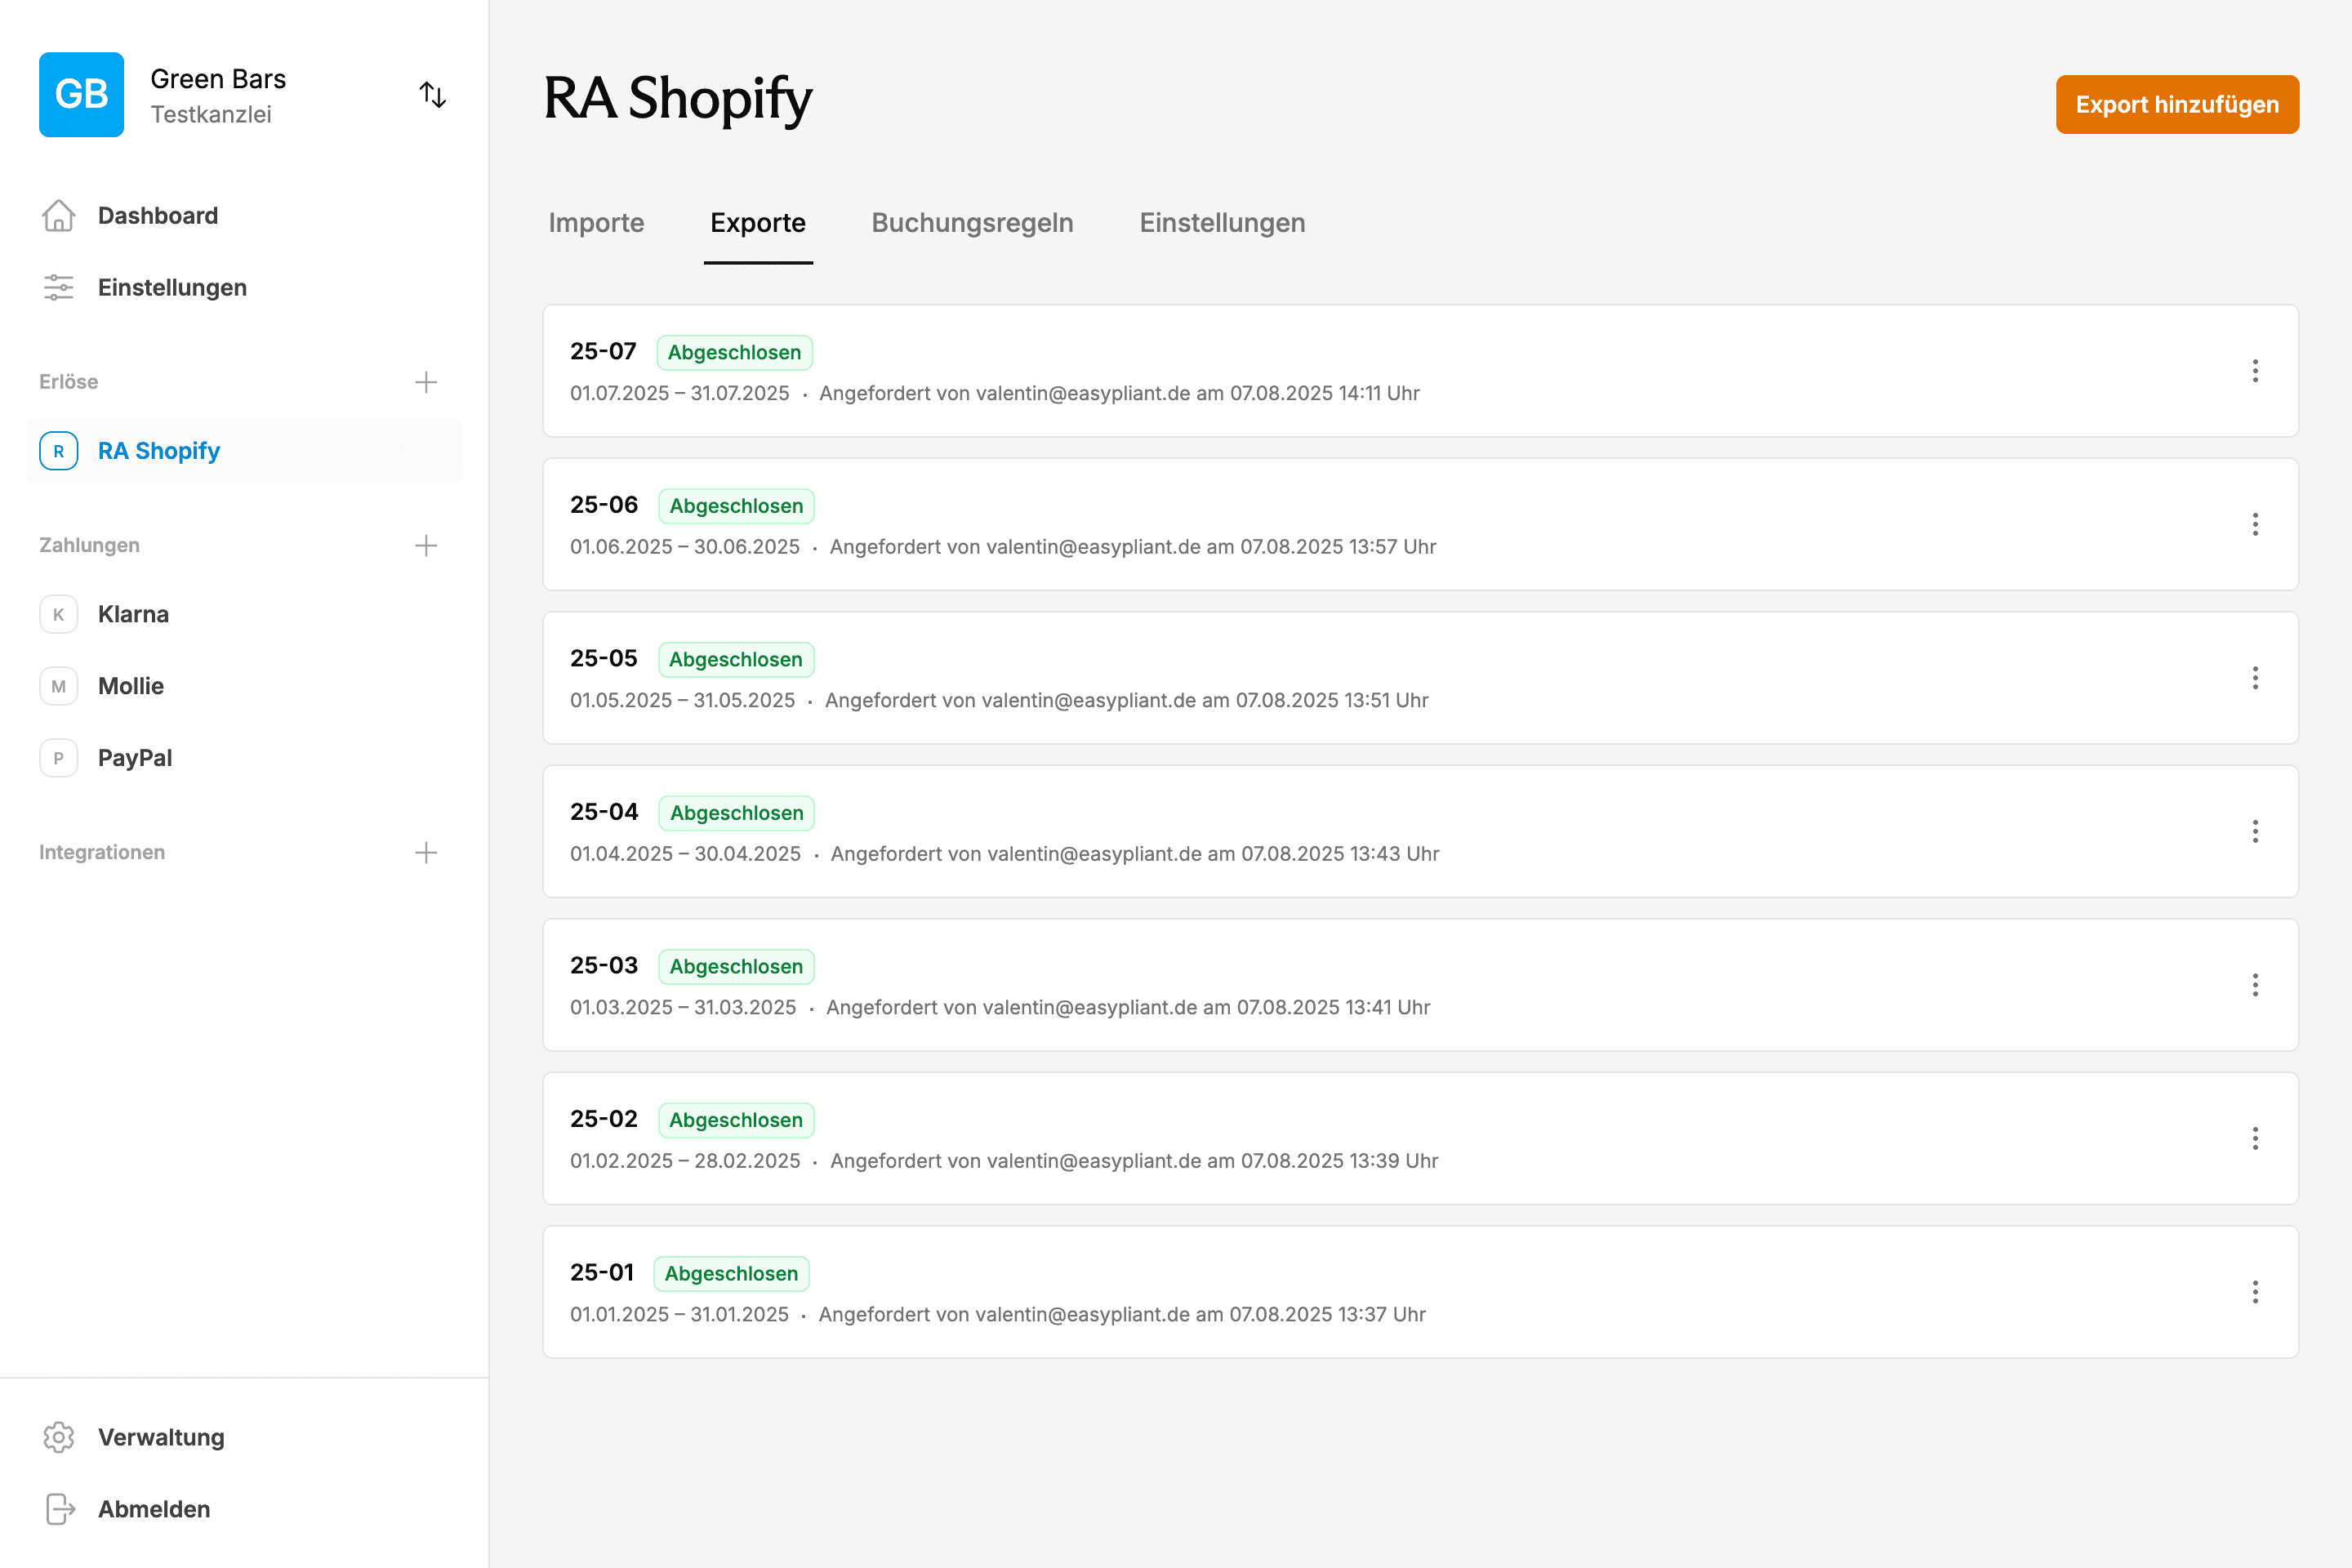Click the GB company avatar

click(81, 94)
